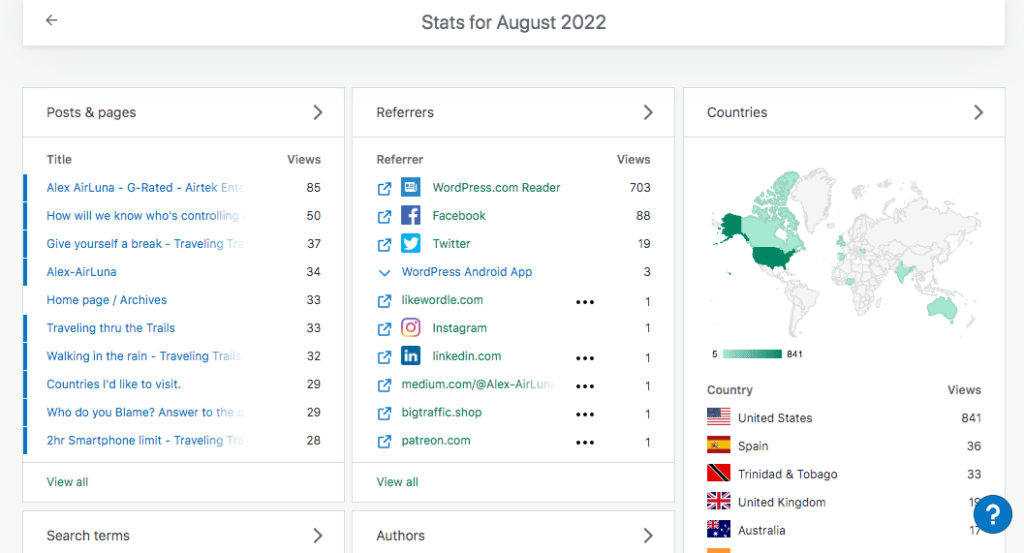Expand the Referrers panel using its chevron
The image size is (1024, 553).
pos(648,113)
